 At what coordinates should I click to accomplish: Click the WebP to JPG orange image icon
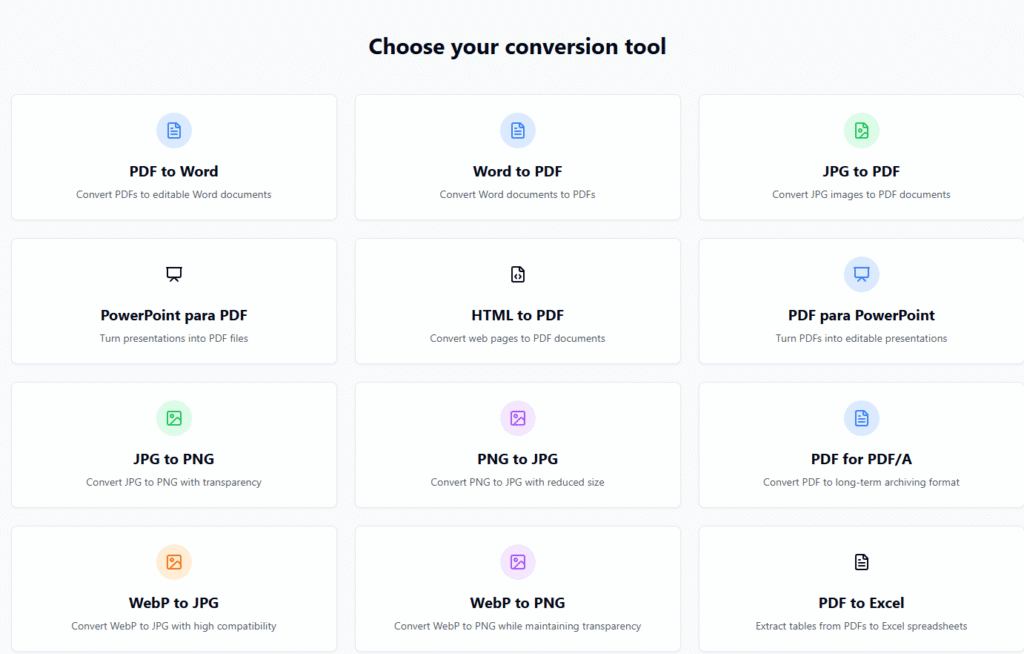(x=174, y=562)
